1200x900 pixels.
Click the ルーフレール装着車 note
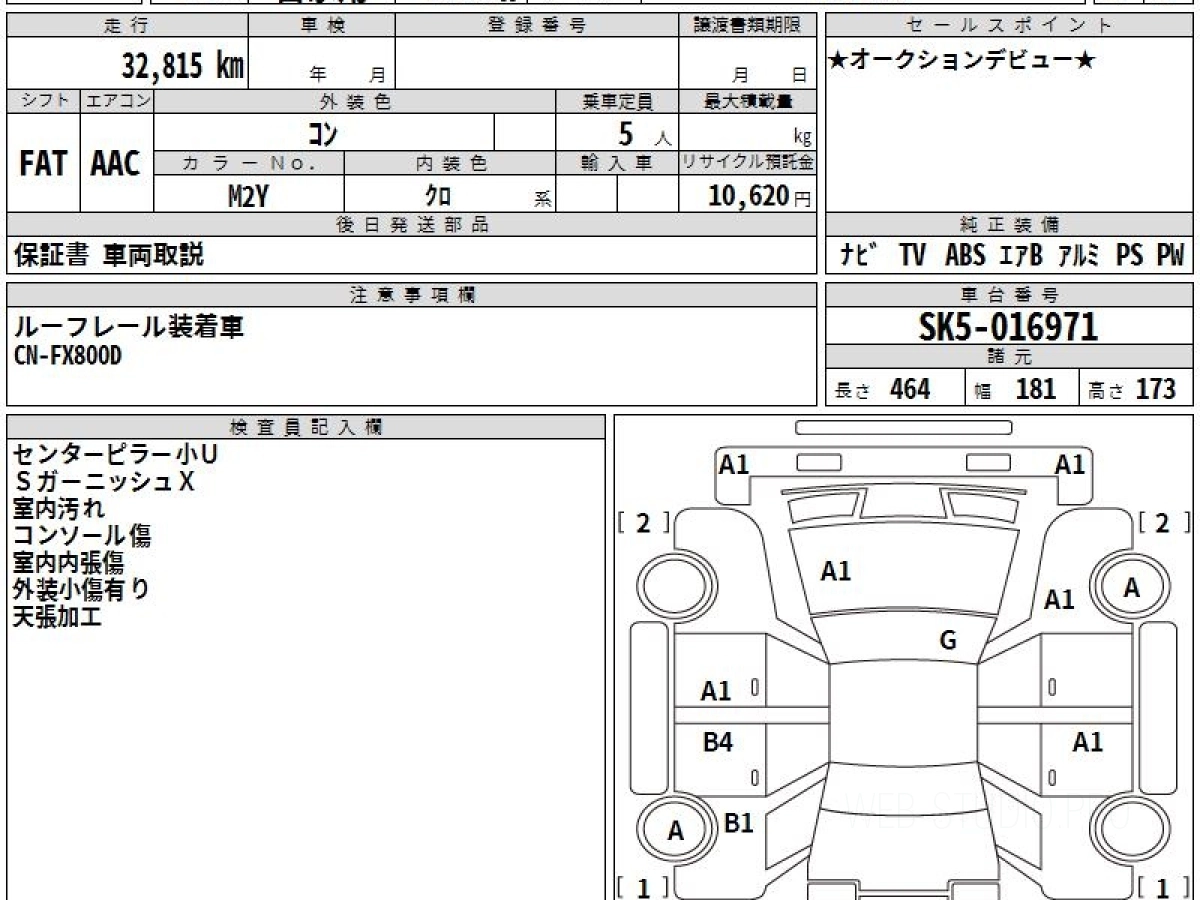click(x=128, y=326)
